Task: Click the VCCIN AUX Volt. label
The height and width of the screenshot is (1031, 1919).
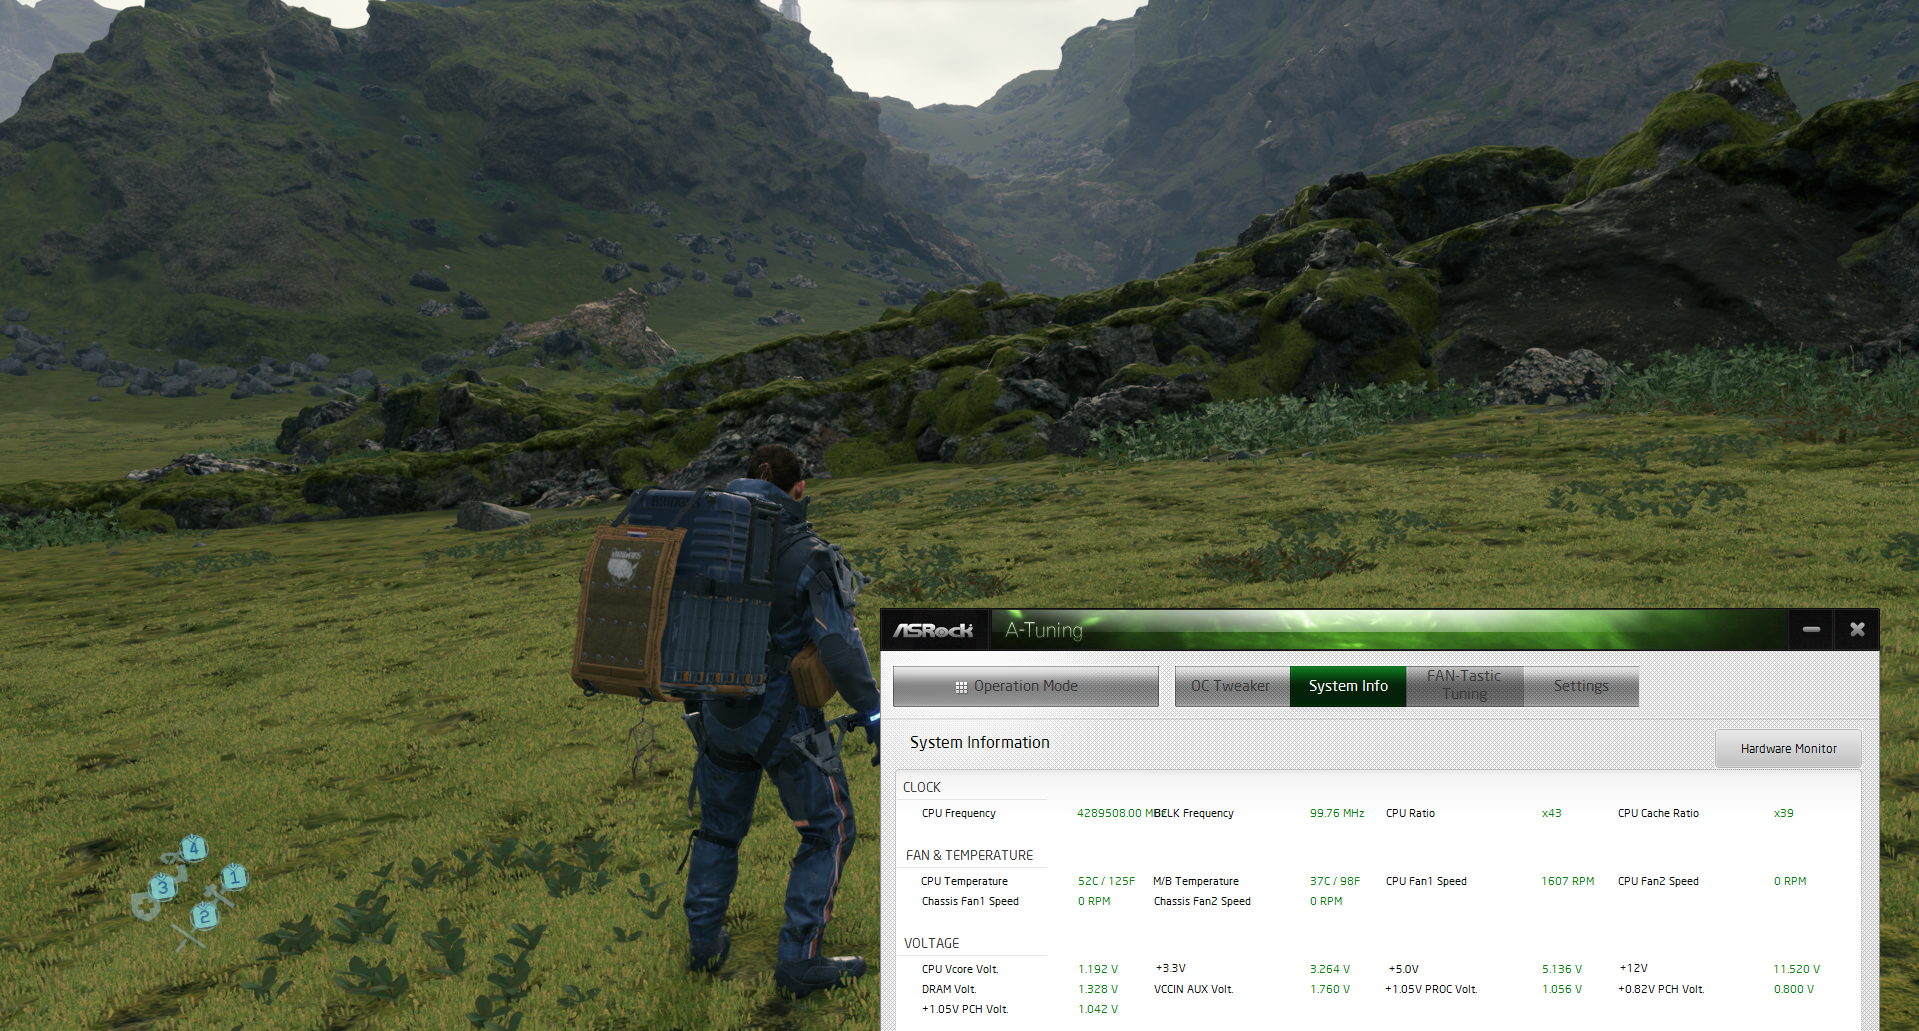Action: pyautogui.click(x=1194, y=989)
